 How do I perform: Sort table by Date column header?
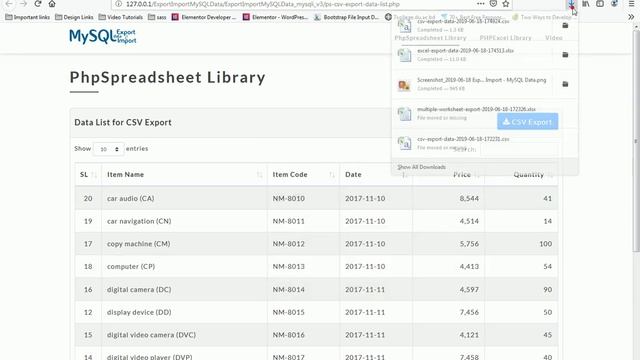[x=376, y=175]
